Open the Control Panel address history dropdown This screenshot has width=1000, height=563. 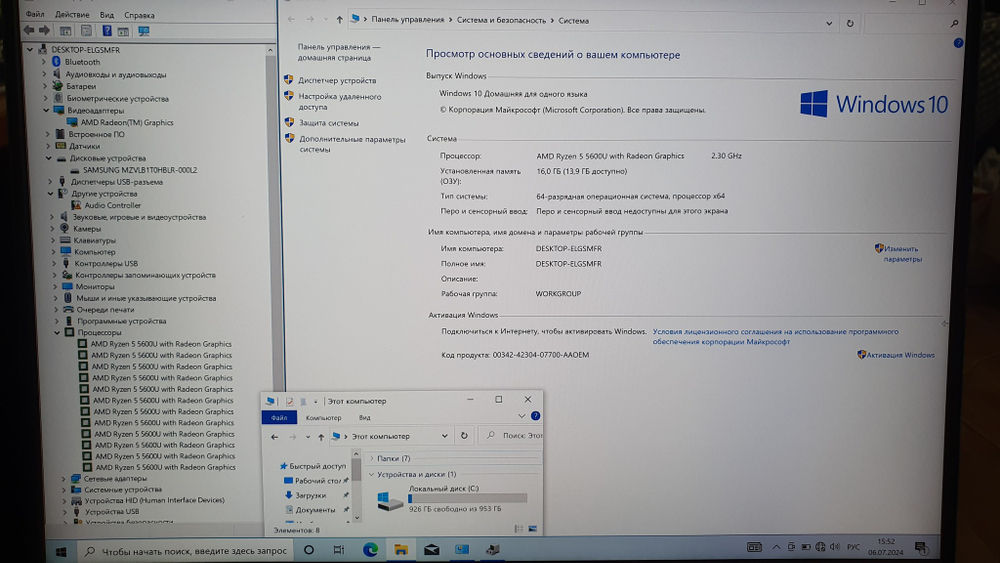click(829, 23)
